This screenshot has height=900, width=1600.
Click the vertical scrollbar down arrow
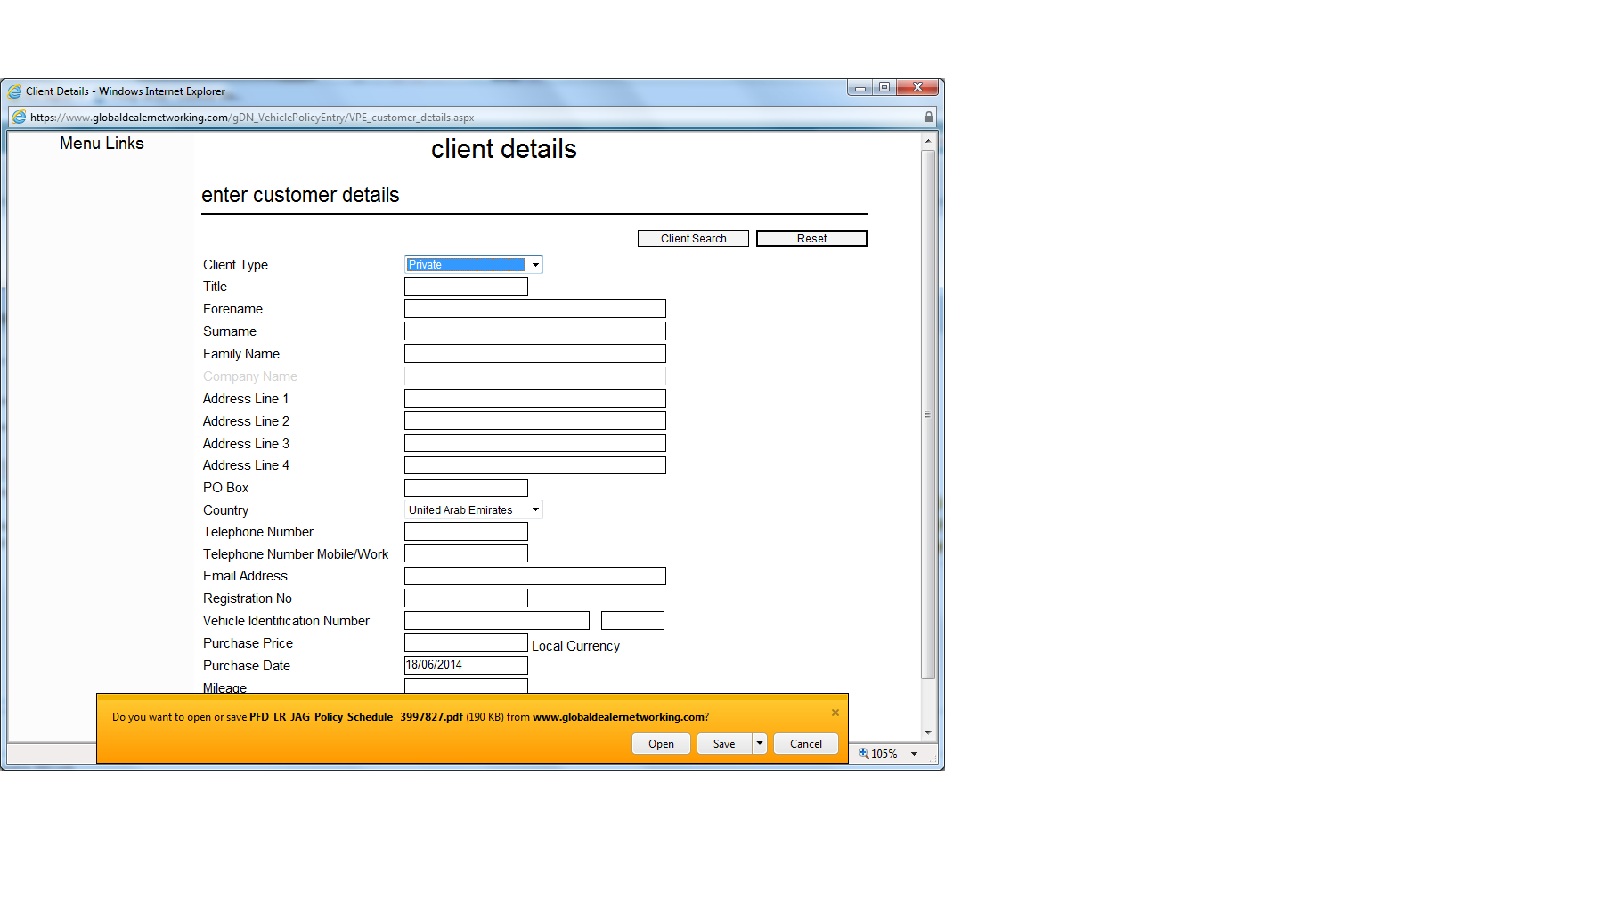(x=928, y=733)
